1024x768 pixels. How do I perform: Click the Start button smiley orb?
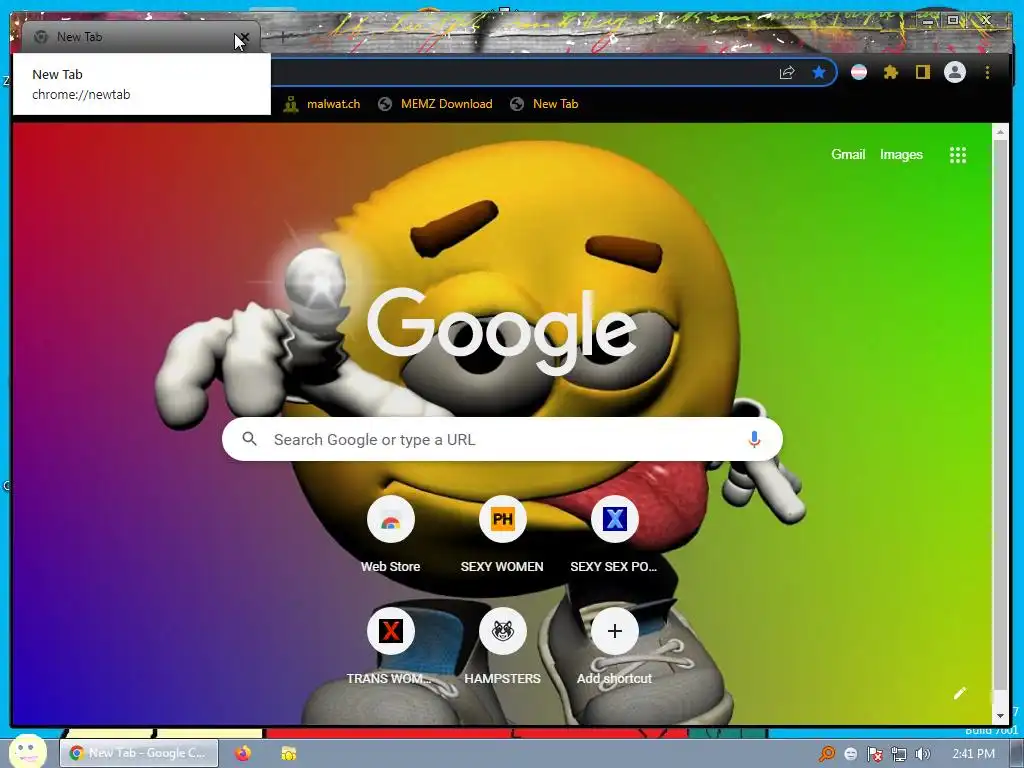28,751
